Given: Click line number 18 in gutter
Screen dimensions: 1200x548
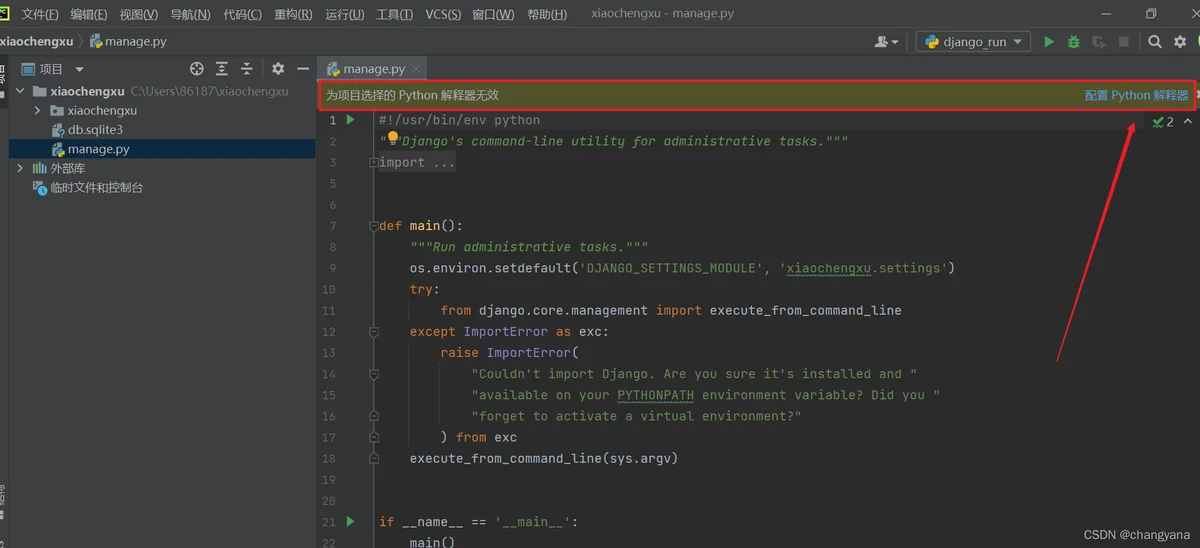Looking at the screenshot, I should (330, 458).
